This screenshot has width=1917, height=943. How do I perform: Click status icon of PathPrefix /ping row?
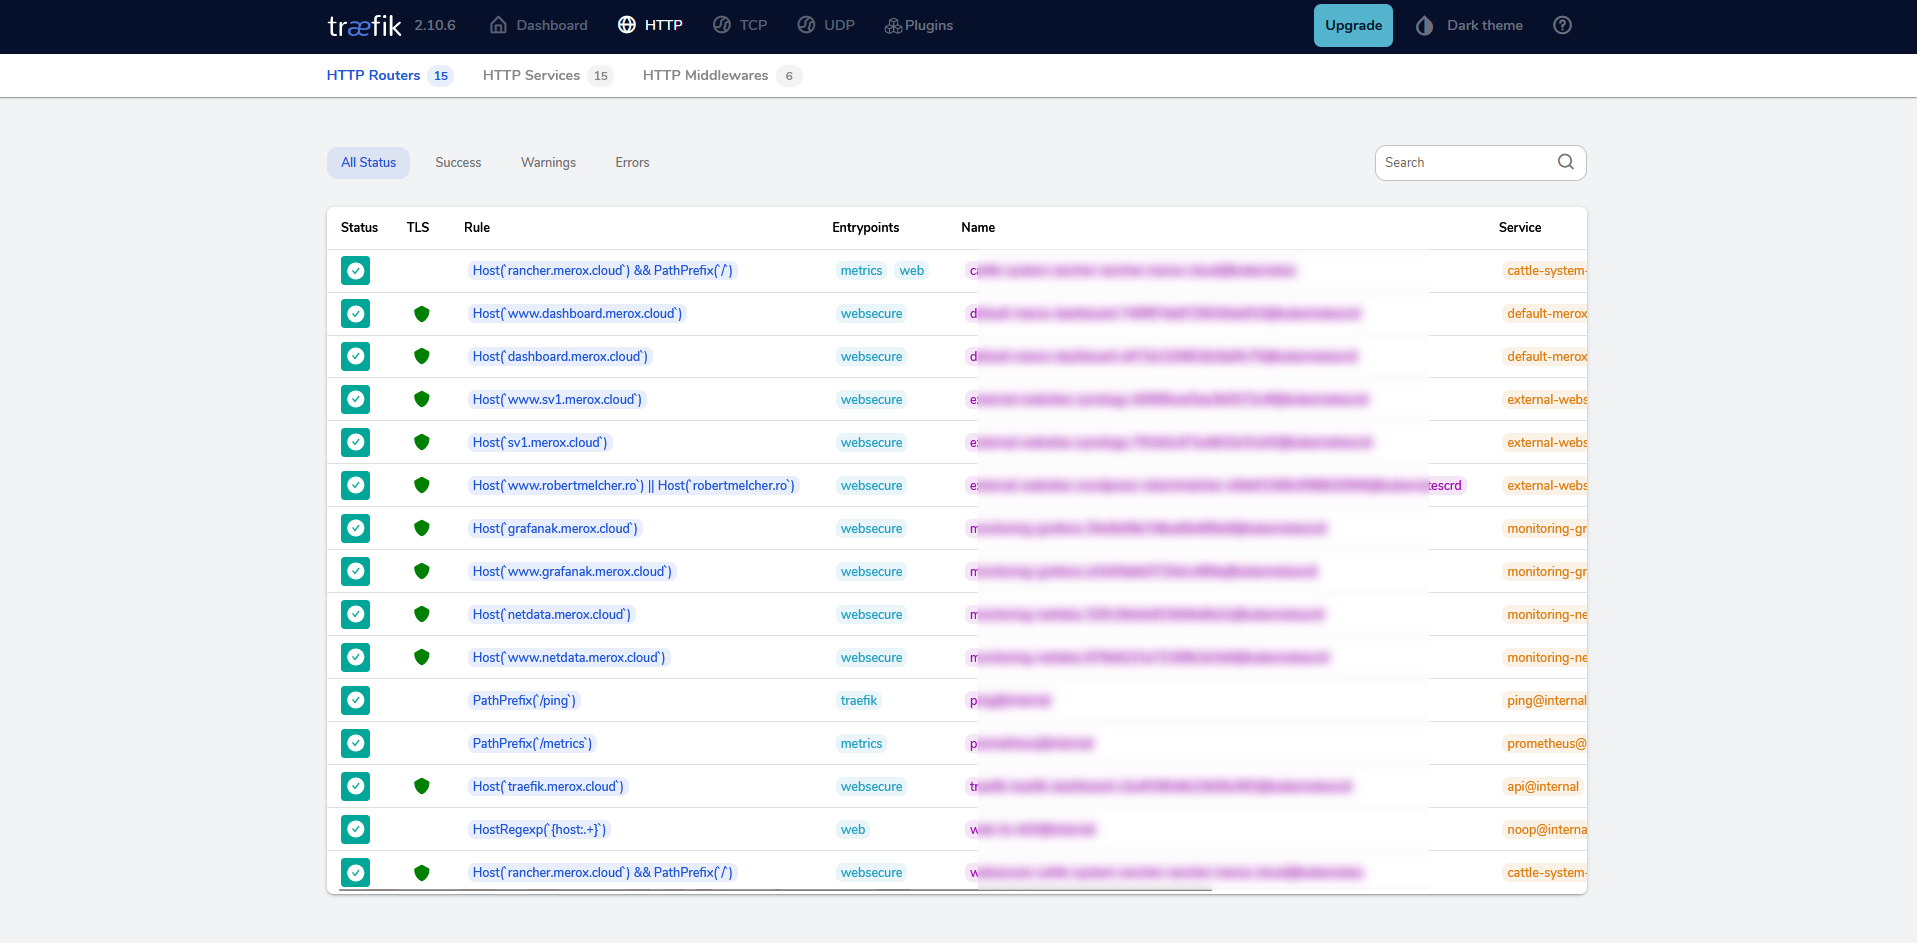click(355, 700)
